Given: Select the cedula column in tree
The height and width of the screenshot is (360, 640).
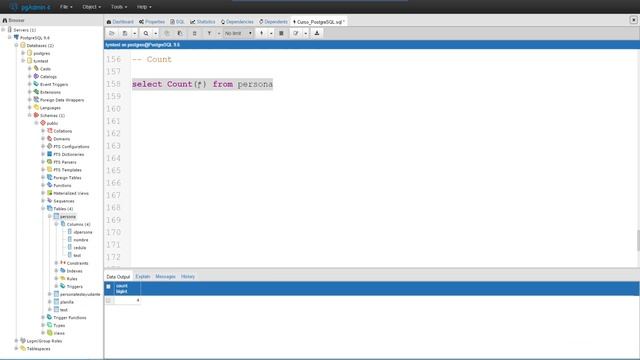Looking at the screenshot, I should coord(80,247).
